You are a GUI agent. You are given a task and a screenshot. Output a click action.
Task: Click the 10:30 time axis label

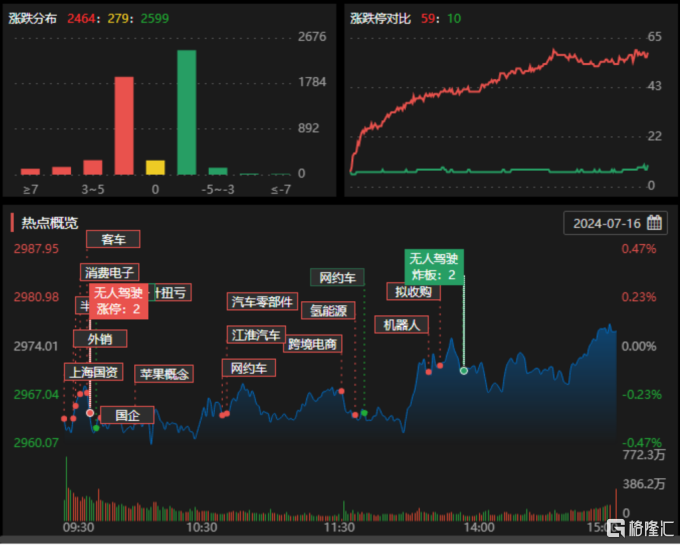coord(202,528)
